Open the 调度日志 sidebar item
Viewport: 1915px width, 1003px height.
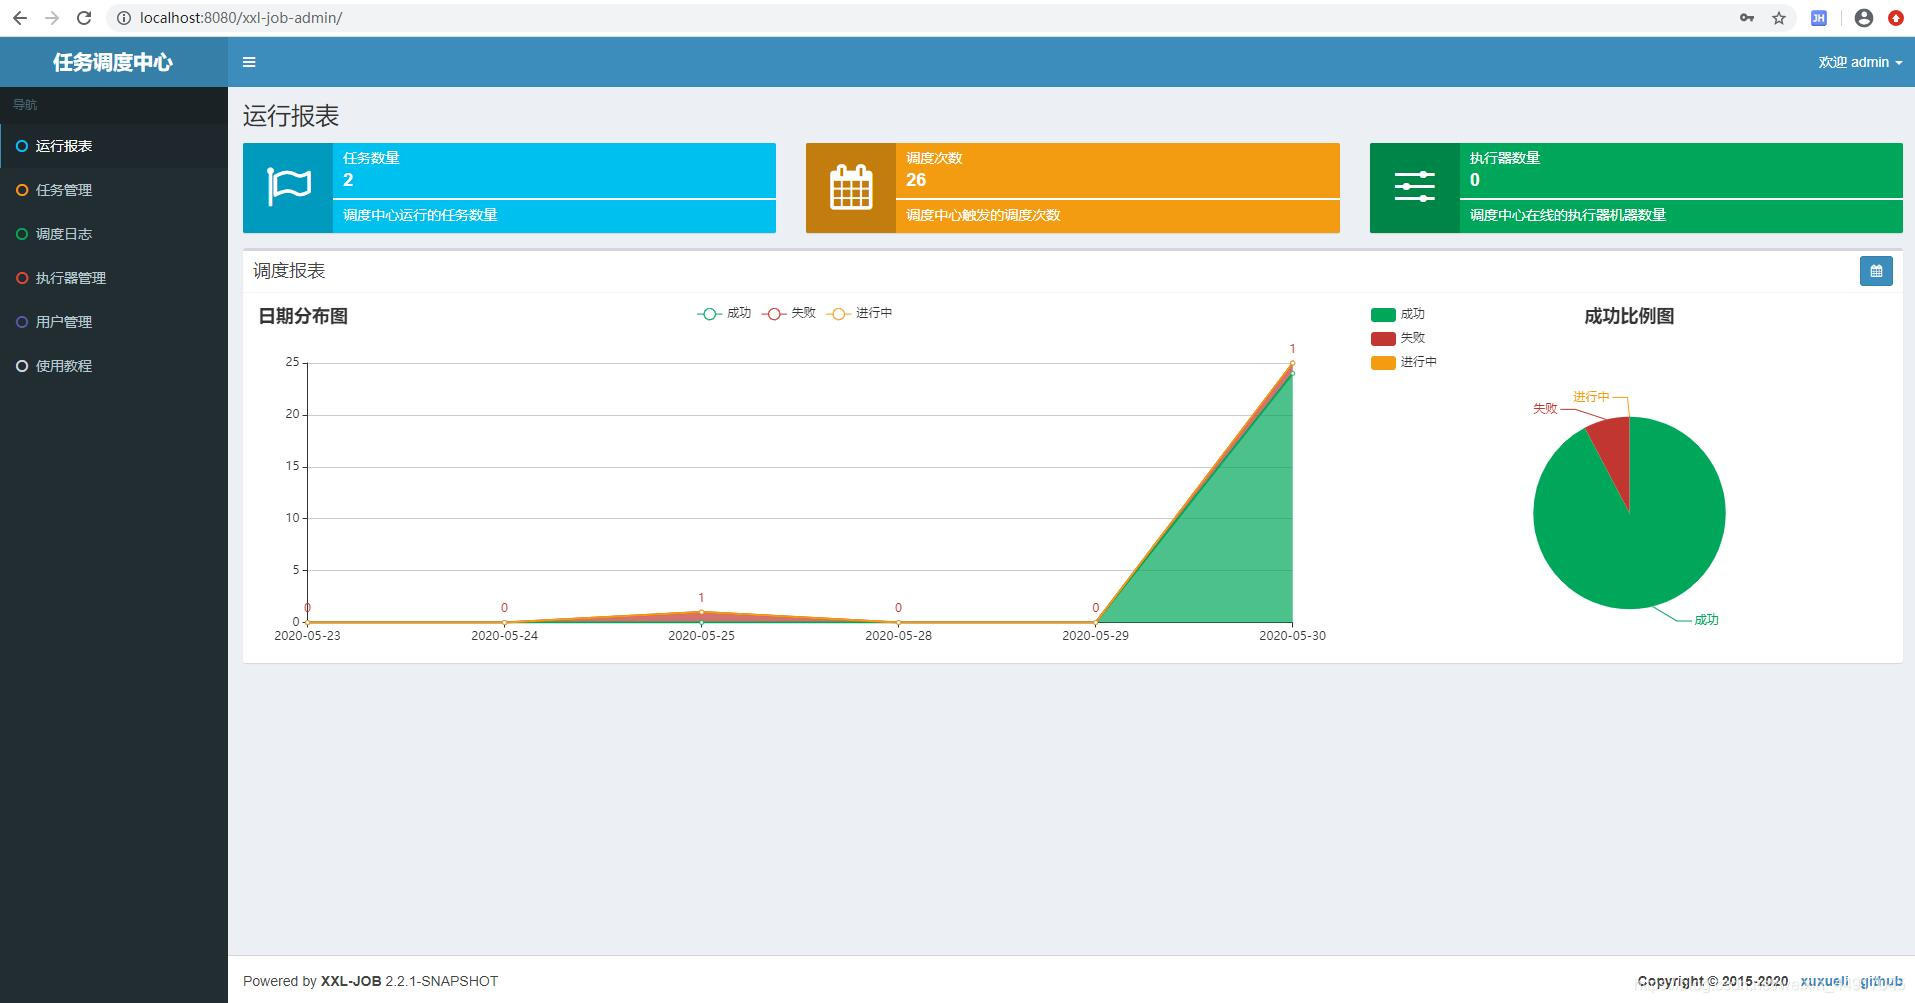click(114, 234)
